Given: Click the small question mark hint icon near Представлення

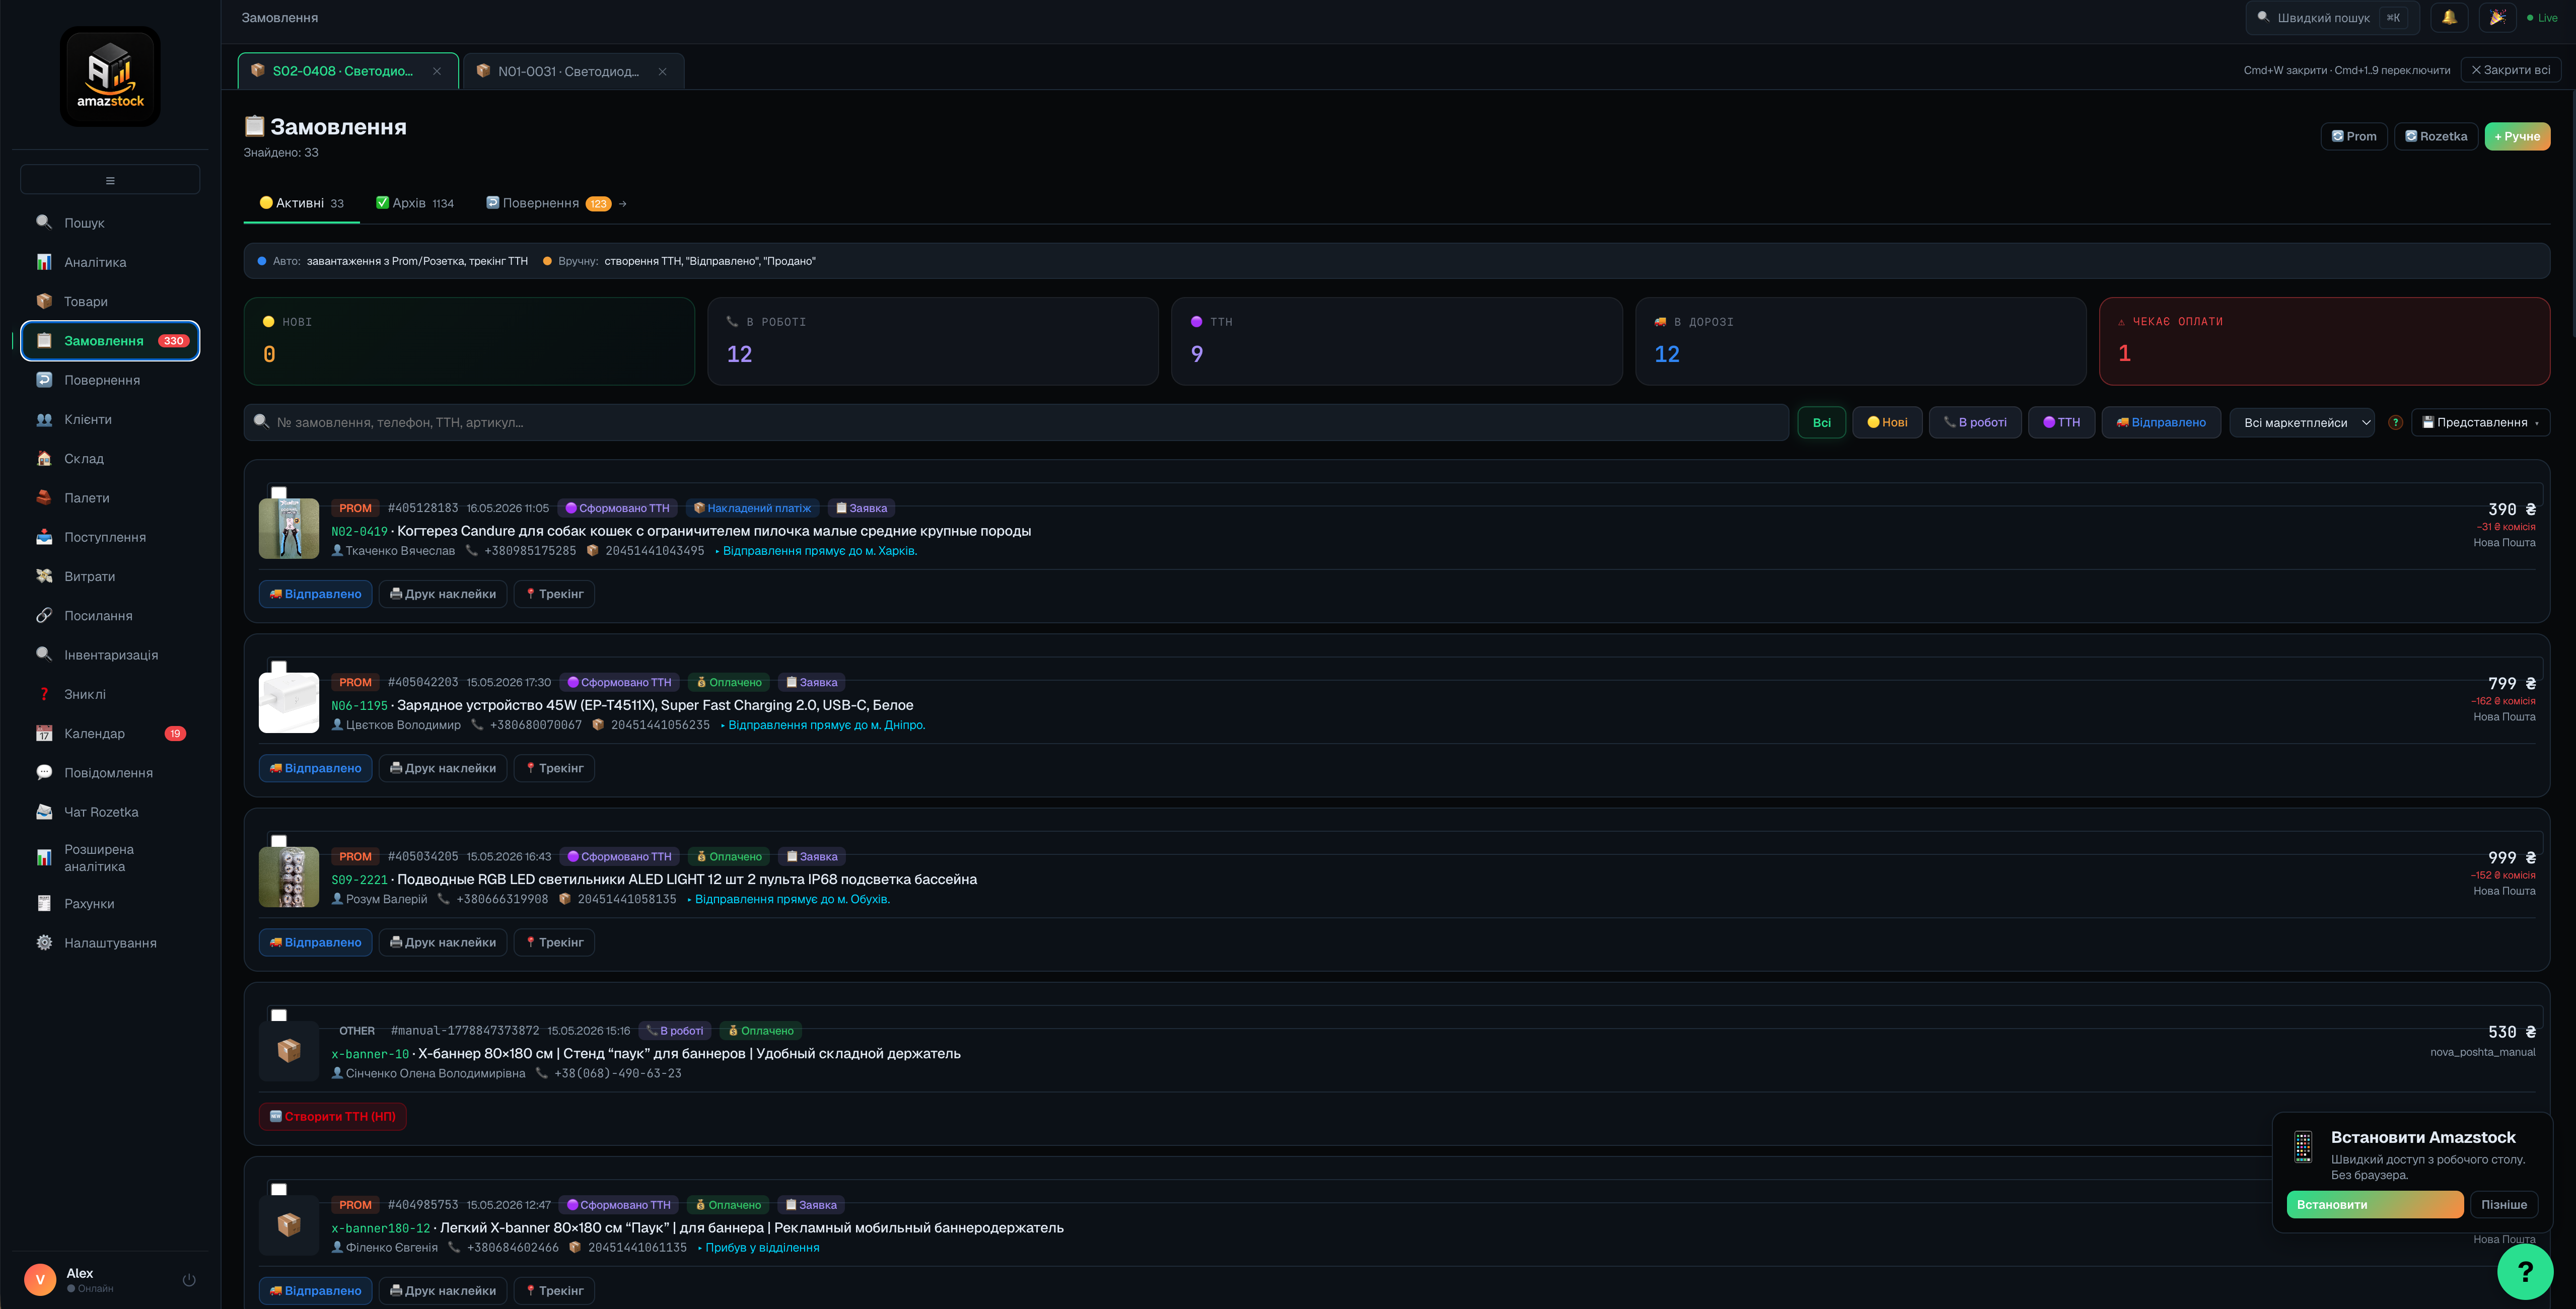Looking at the screenshot, I should coord(2395,422).
